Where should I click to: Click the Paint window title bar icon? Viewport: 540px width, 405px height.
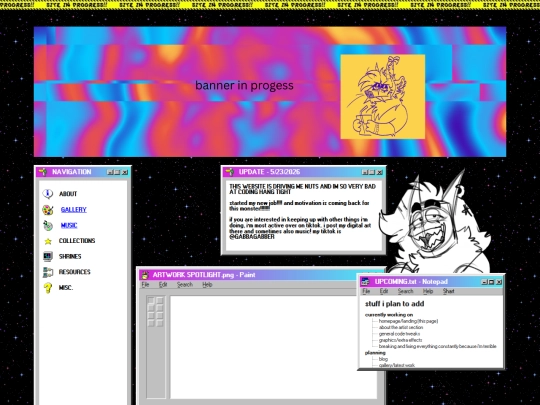(145, 275)
